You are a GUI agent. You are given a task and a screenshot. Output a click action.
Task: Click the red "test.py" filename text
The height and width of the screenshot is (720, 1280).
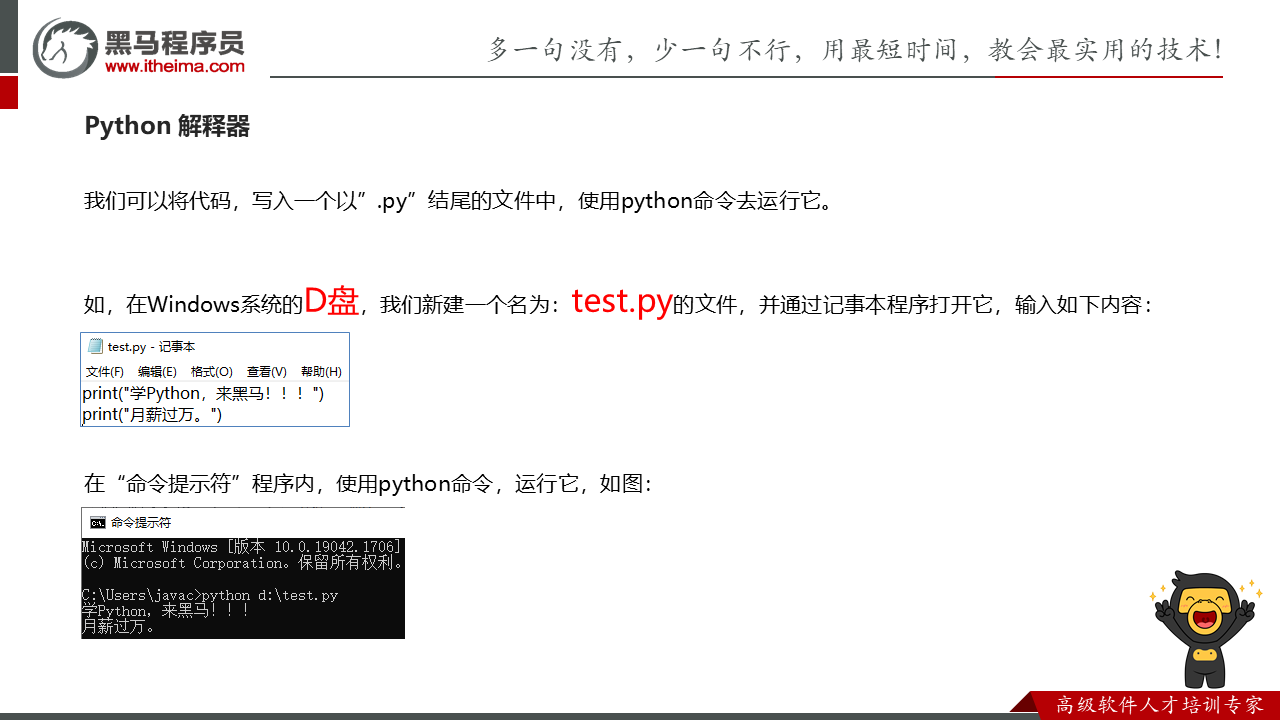click(x=621, y=301)
